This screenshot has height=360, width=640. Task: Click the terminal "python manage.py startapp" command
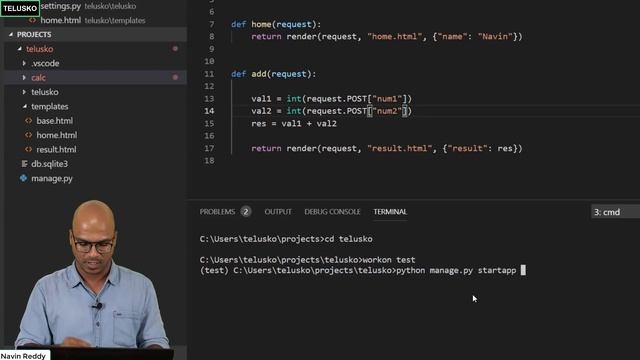click(x=456, y=271)
